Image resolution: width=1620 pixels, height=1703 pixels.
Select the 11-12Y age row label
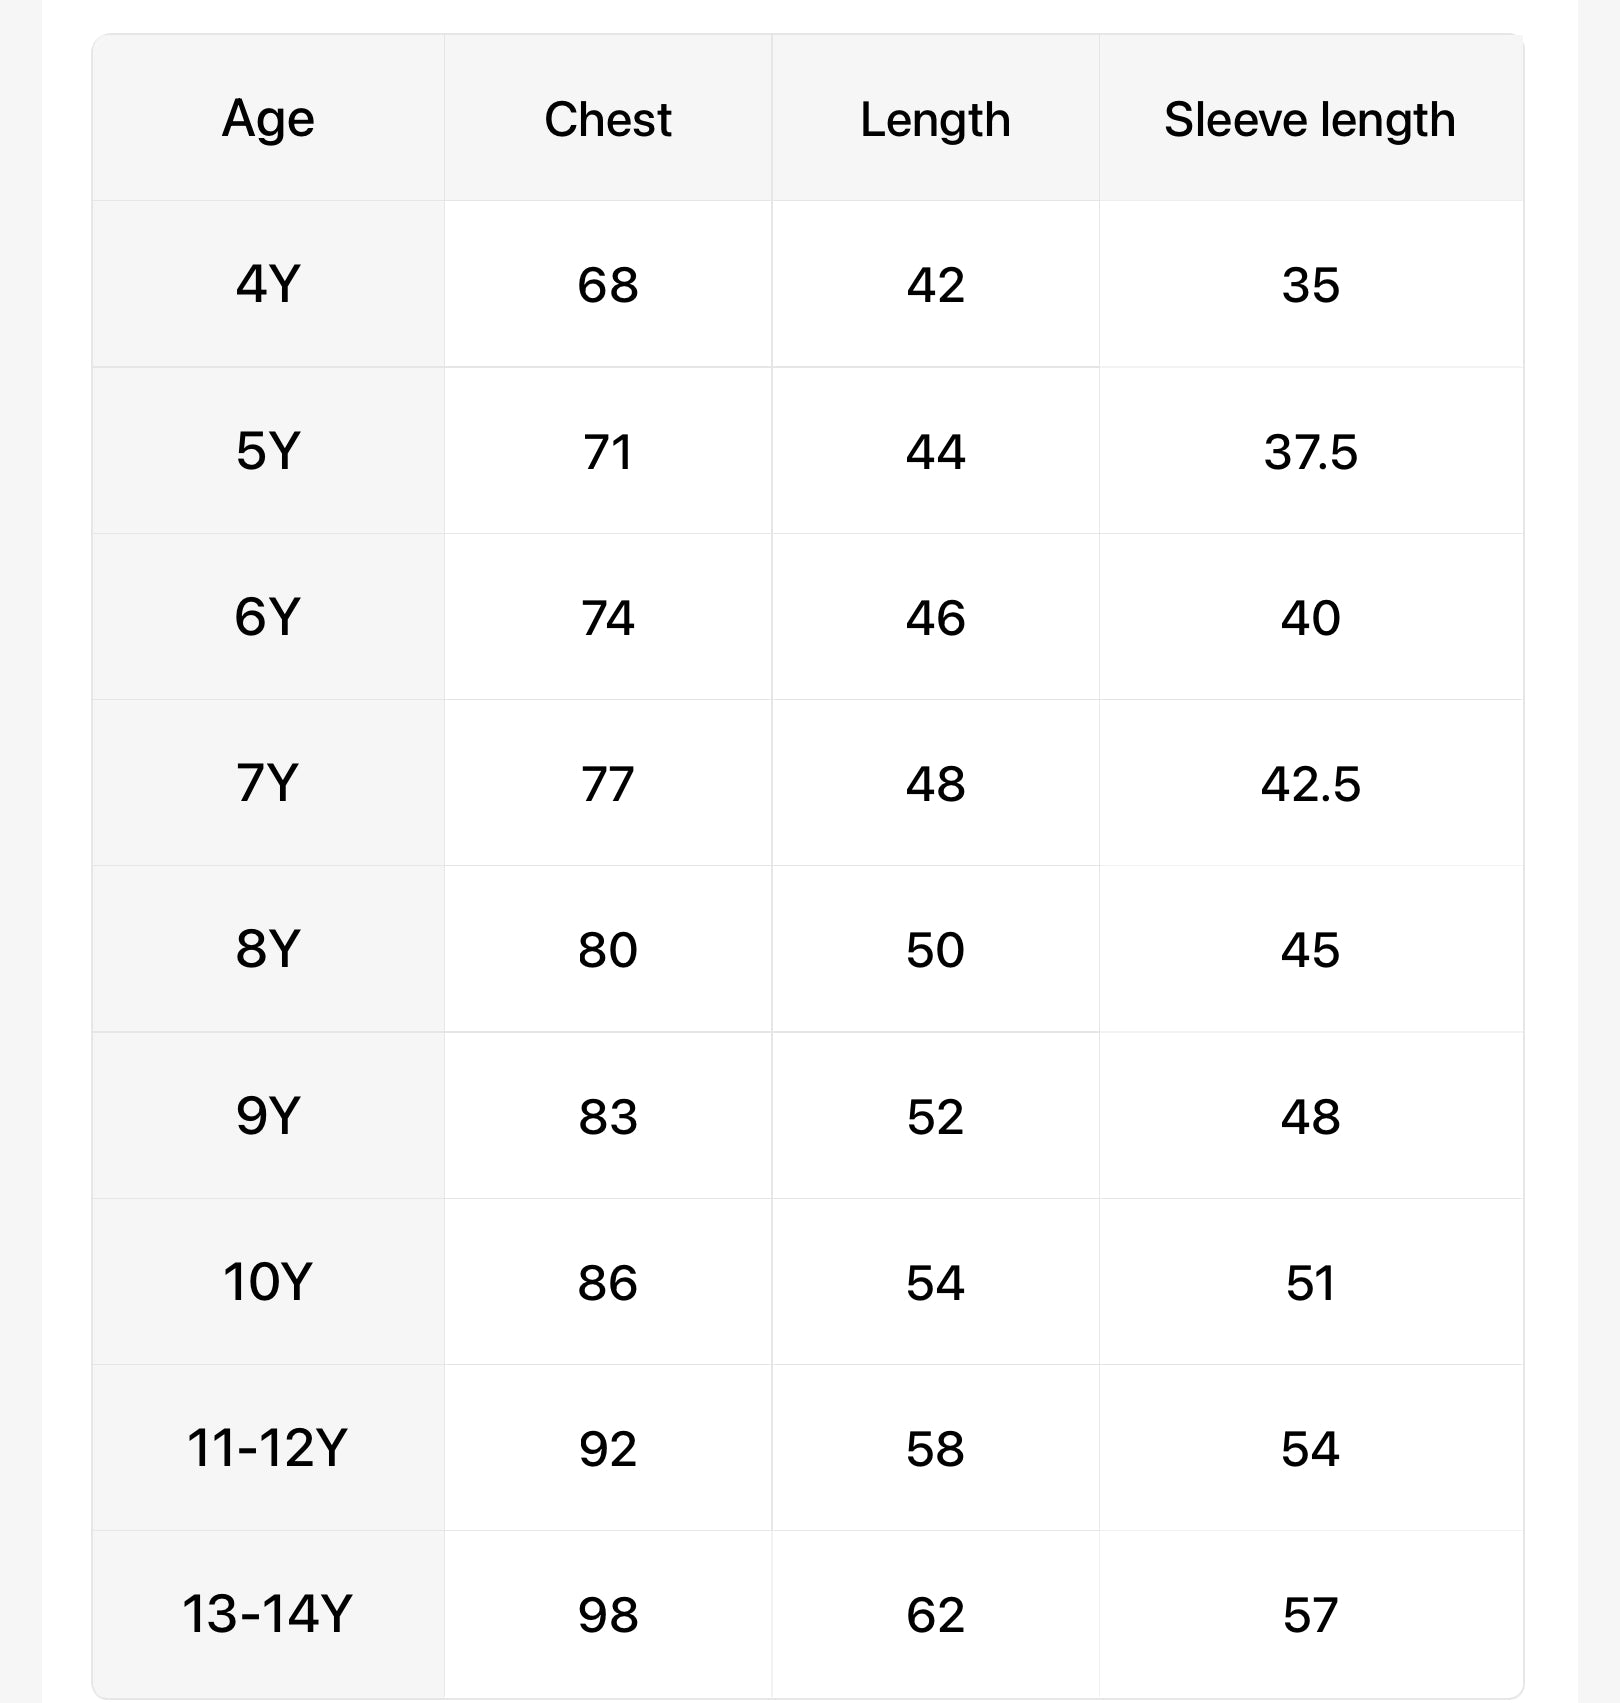(x=268, y=1448)
